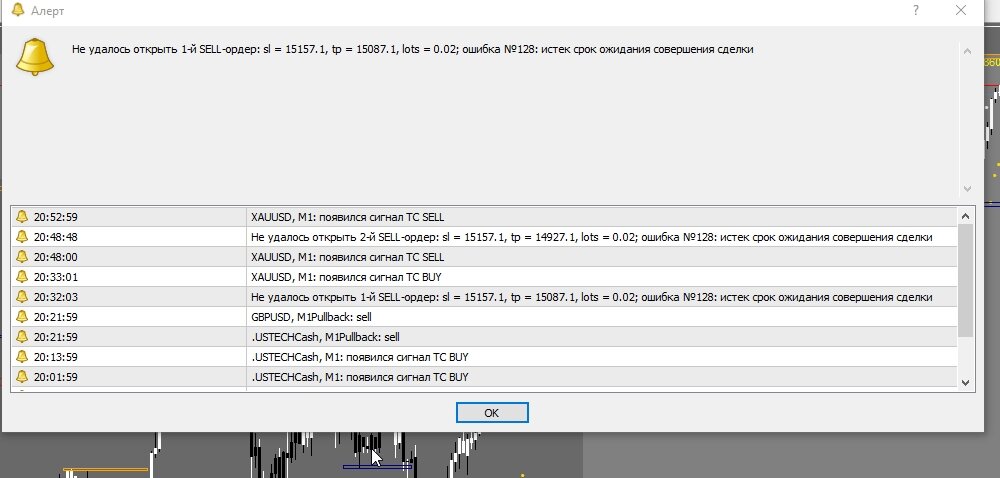Select the XAUUSD SELL signal message at 20:48:00
1000x478 pixels.
click(x=348, y=257)
